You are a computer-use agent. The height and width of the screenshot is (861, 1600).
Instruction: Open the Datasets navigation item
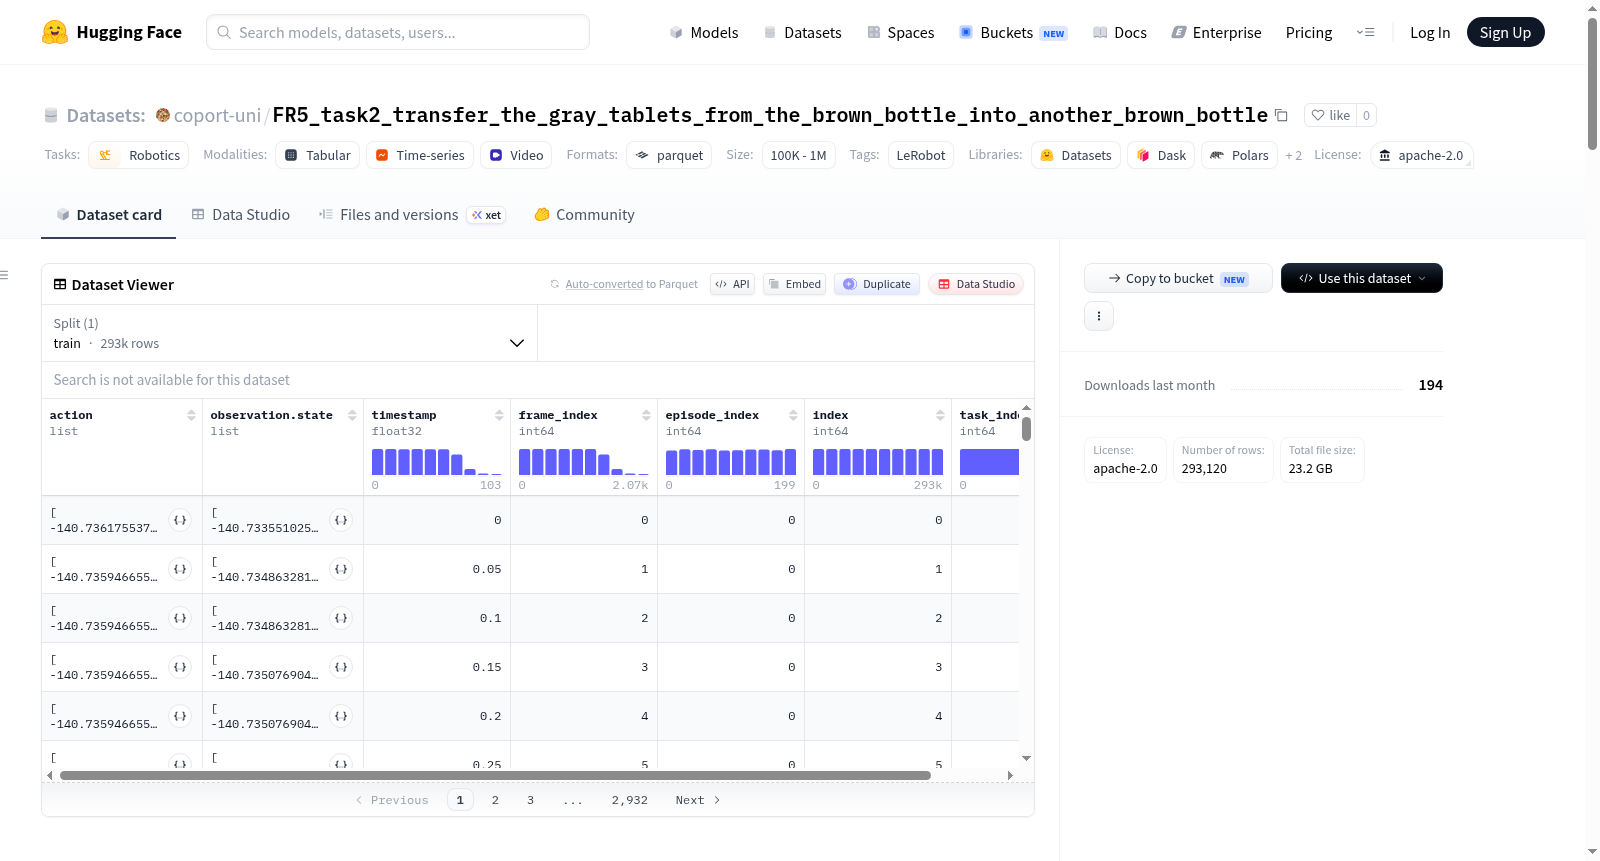coord(803,33)
